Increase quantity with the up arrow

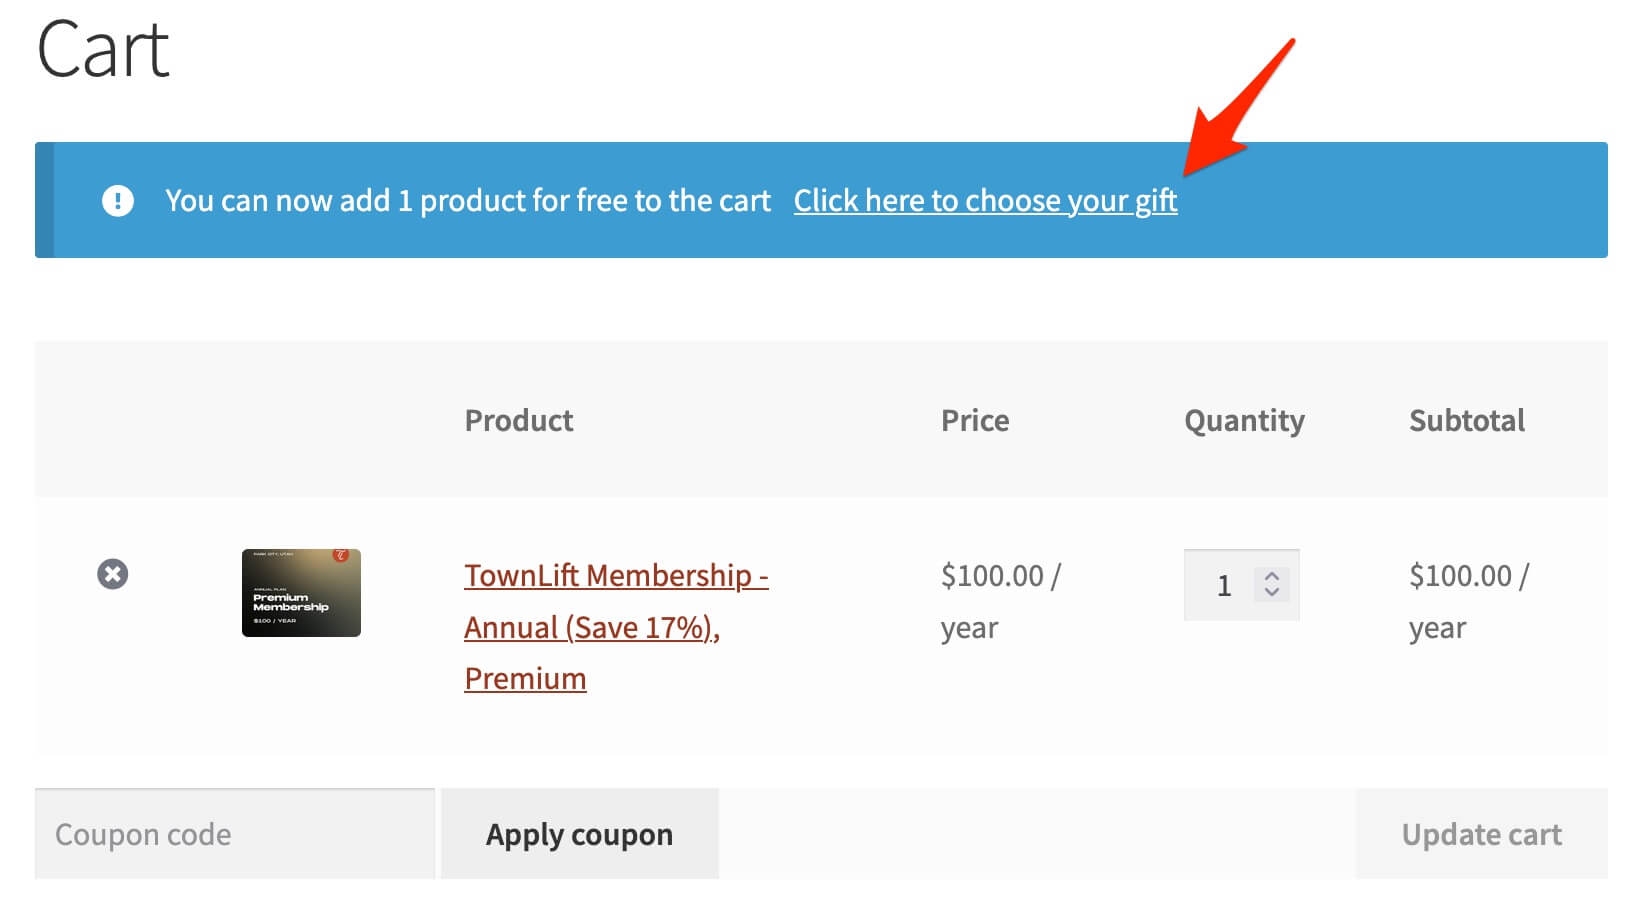[x=1272, y=576]
